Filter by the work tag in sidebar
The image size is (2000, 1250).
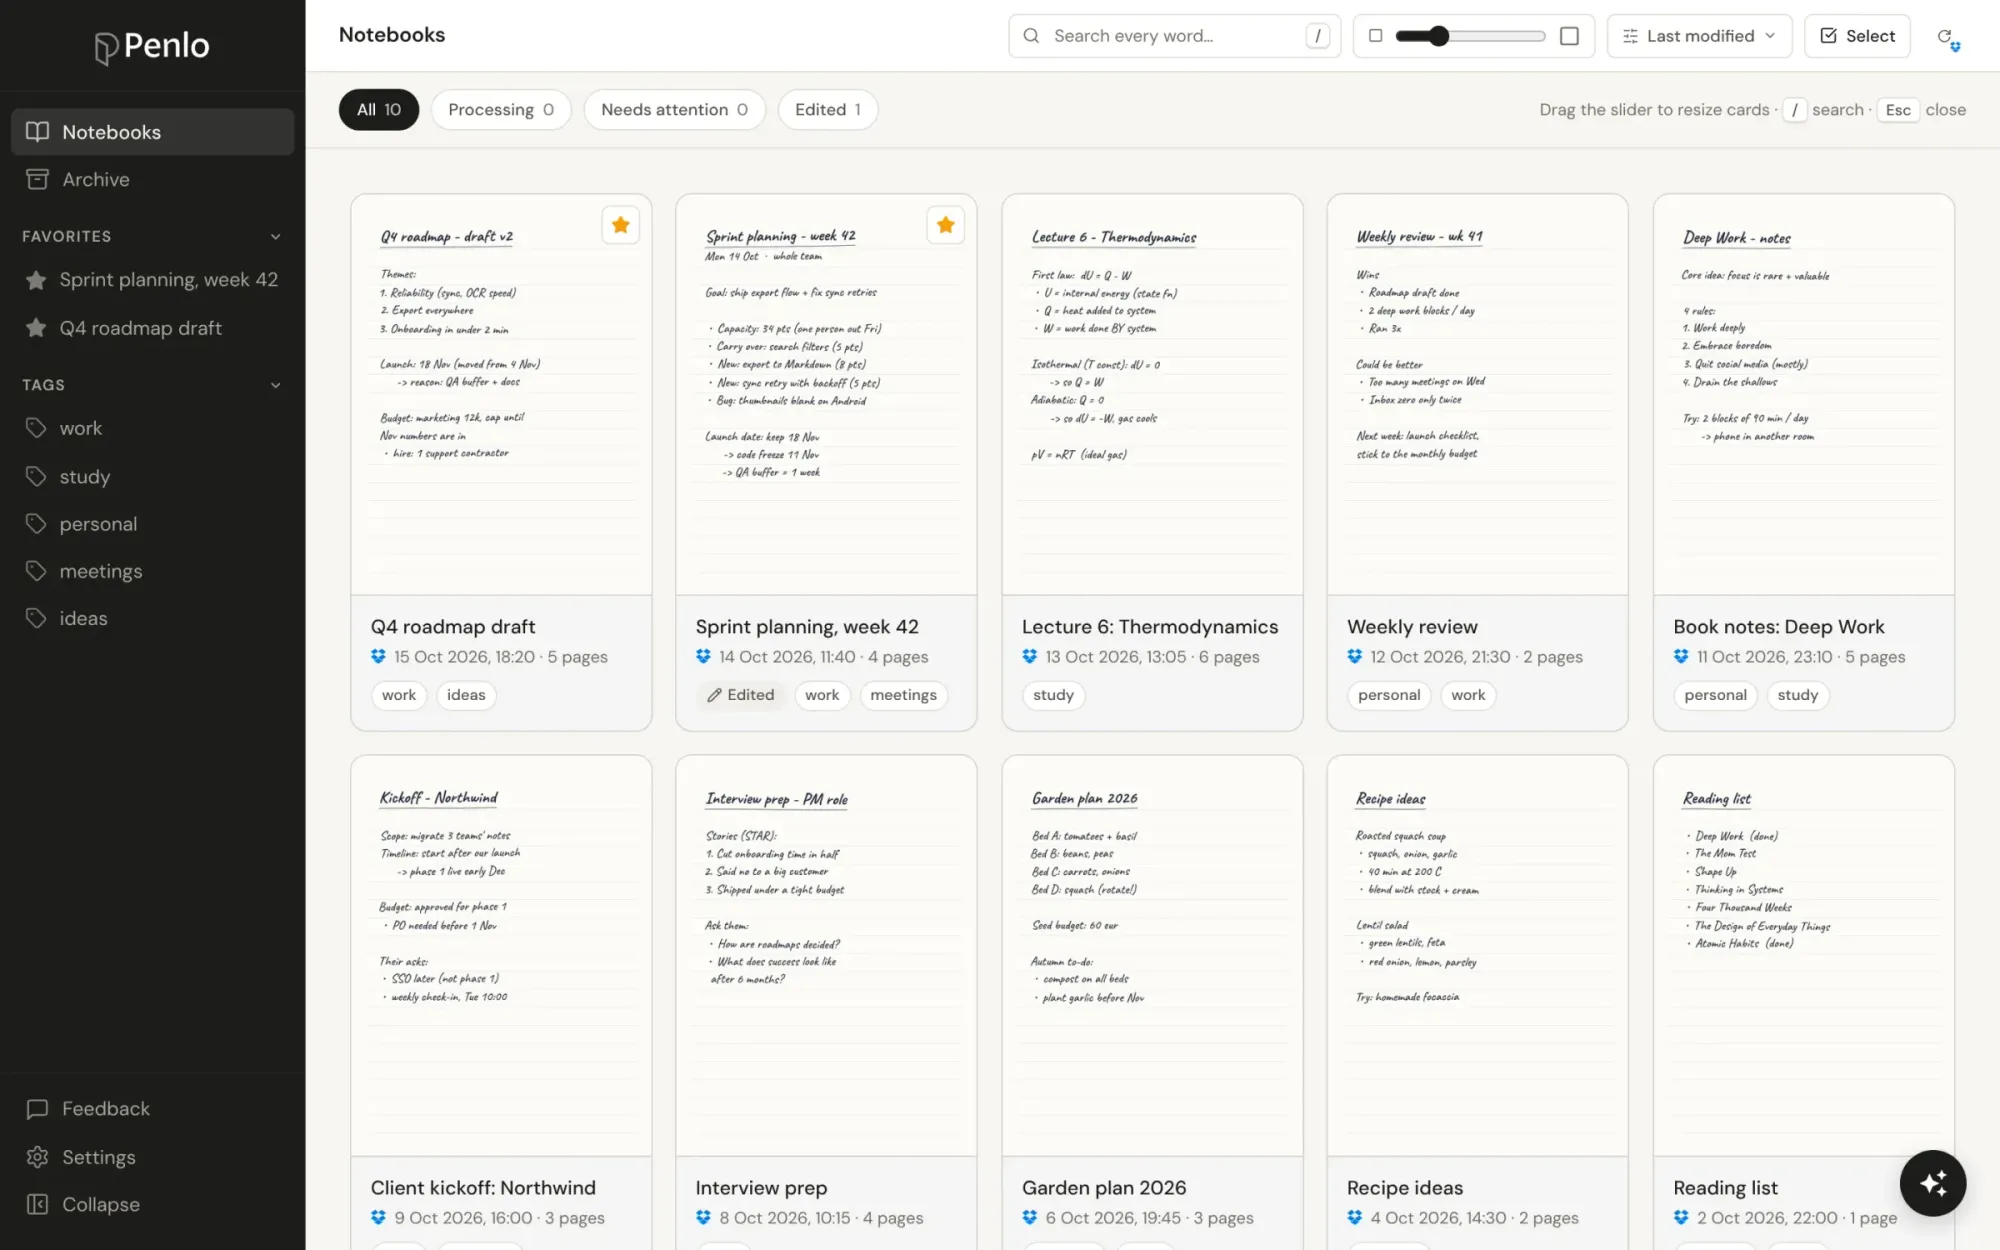(152, 428)
